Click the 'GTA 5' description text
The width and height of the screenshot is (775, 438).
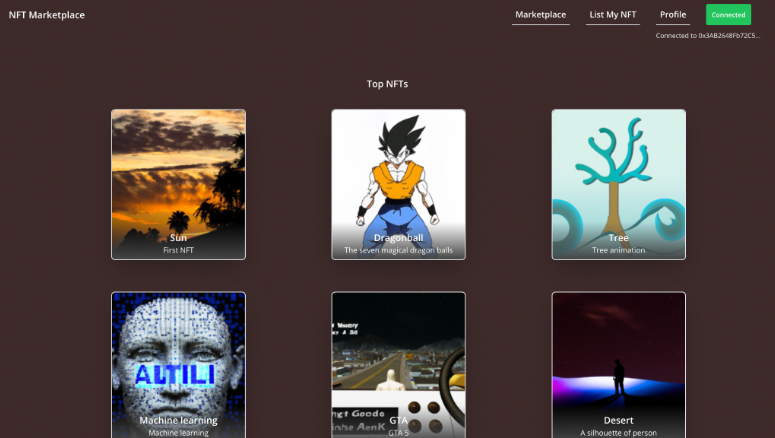(398, 433)
